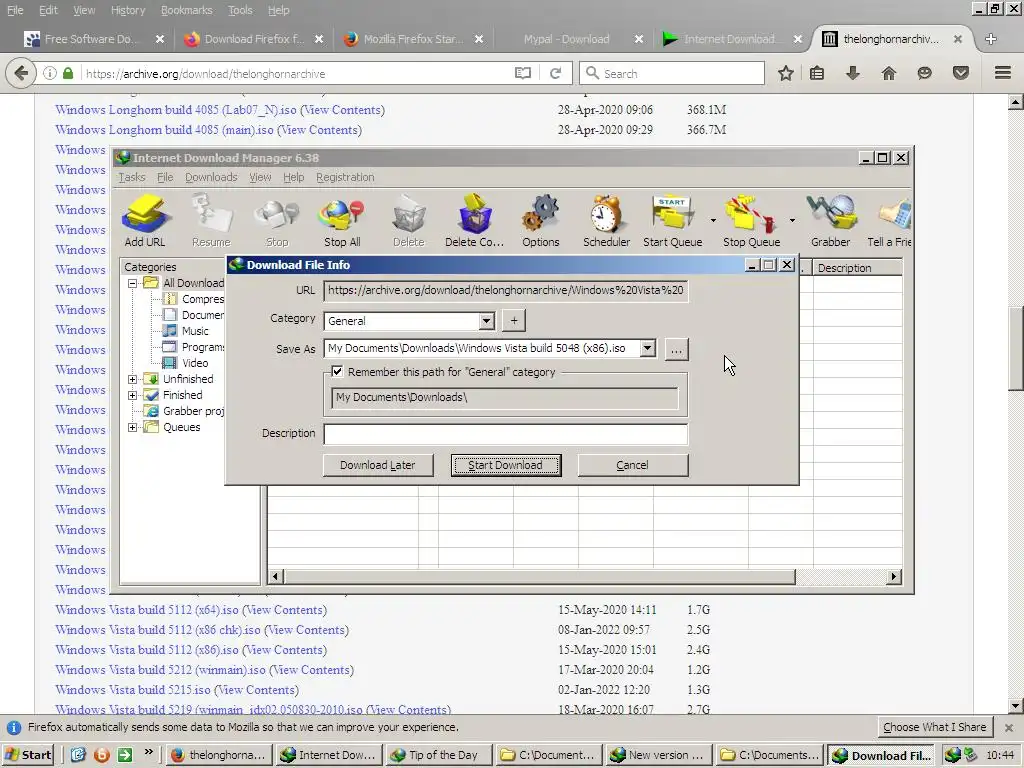The image size is (1024, 768).
Task: Open Start Queue dropdown arrow
Action: tap(713, 221)
